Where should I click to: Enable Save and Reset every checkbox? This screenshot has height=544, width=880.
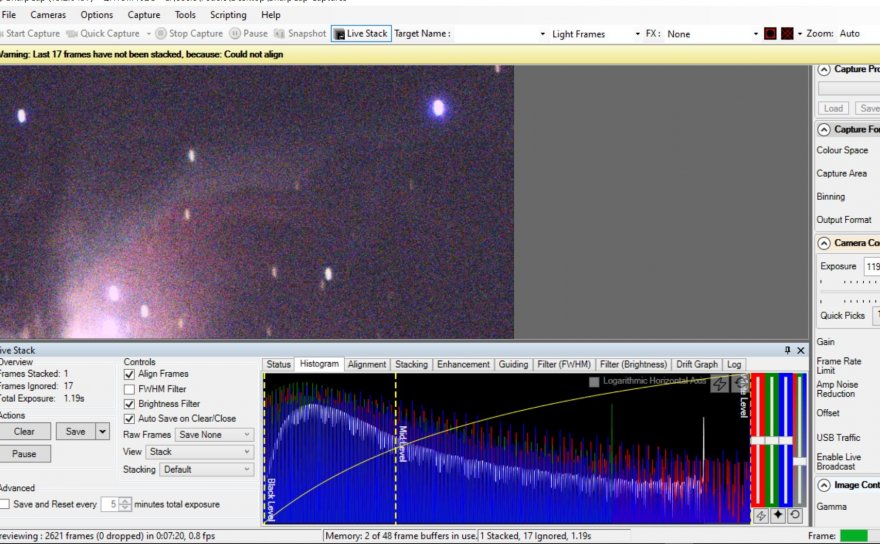click(x=4, y=504)
